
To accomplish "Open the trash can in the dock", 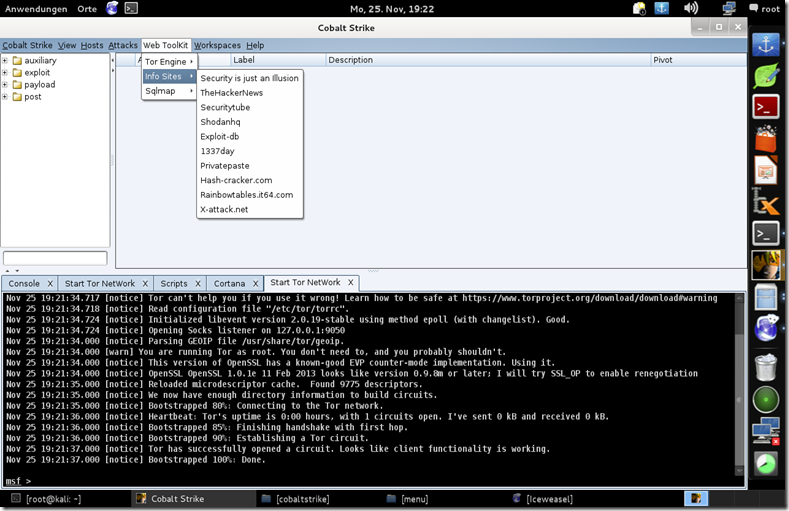I will [765, 362].
